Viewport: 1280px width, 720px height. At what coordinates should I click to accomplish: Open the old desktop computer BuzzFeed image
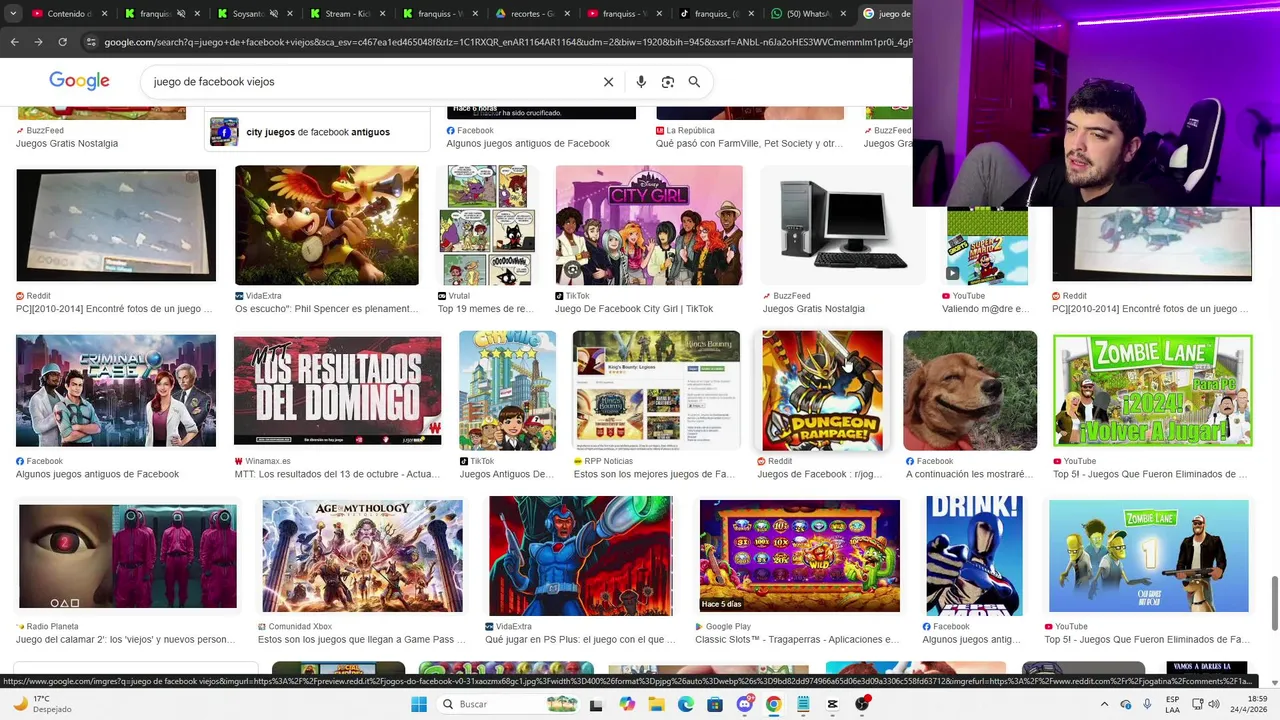[843, 225]
